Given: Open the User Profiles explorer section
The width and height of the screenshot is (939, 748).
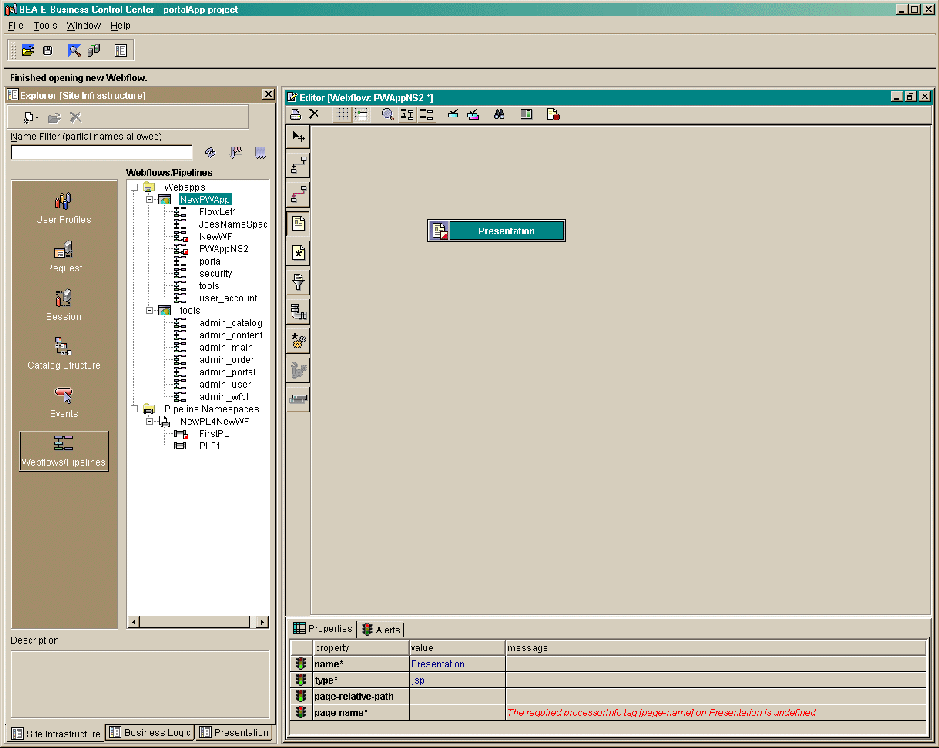Looking at the screenshot, I should [63, 208].
